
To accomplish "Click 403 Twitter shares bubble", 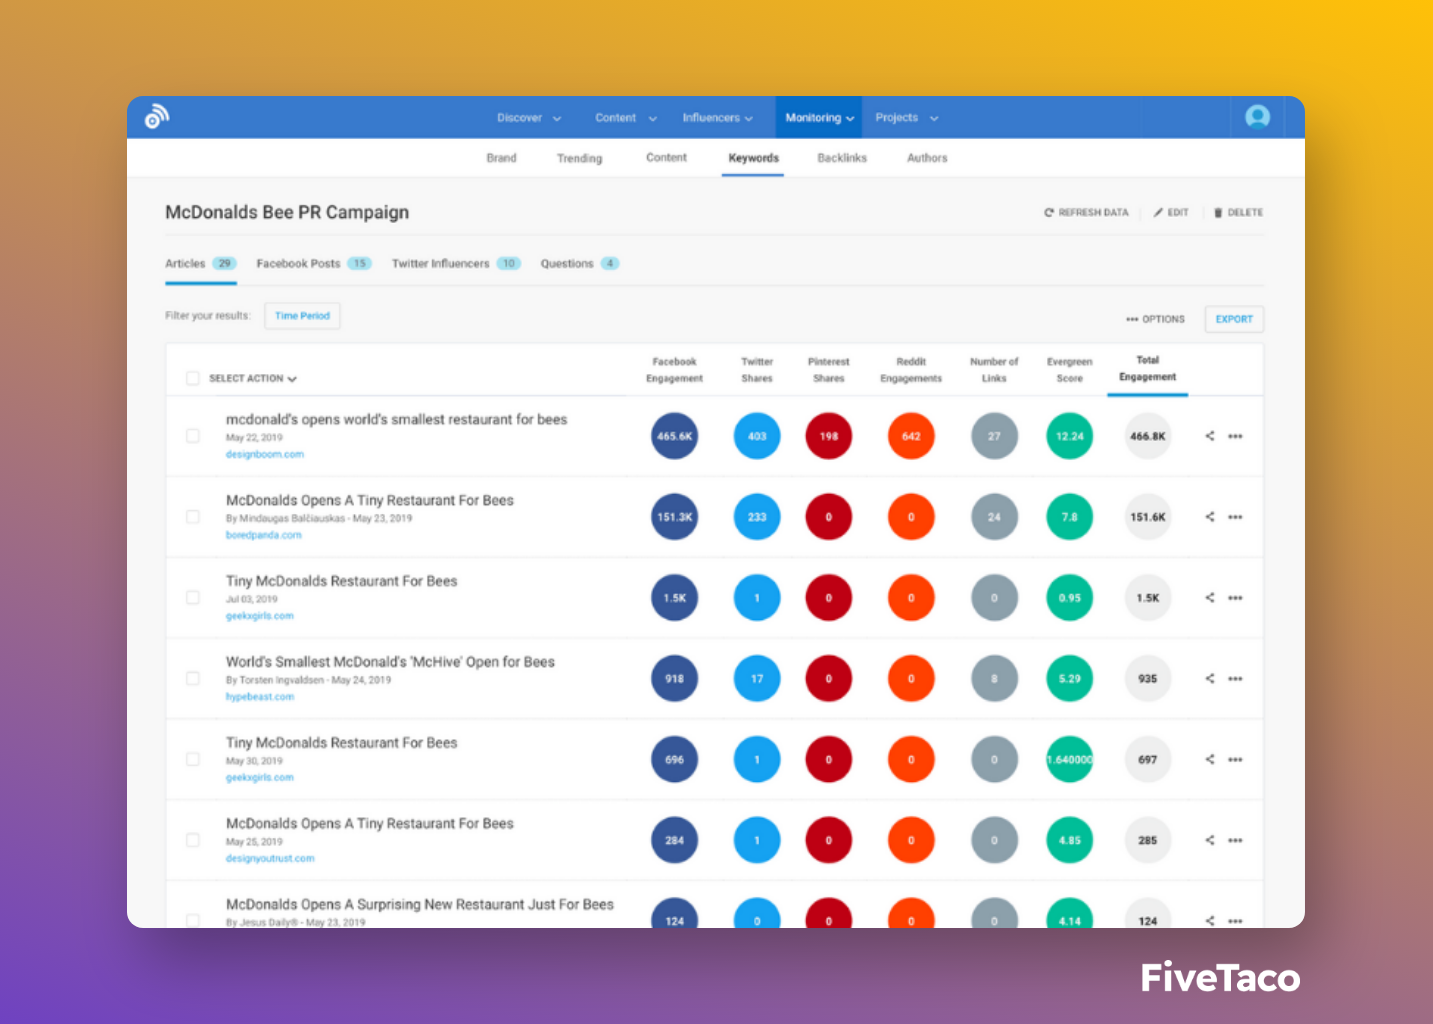I will point(757,436).
